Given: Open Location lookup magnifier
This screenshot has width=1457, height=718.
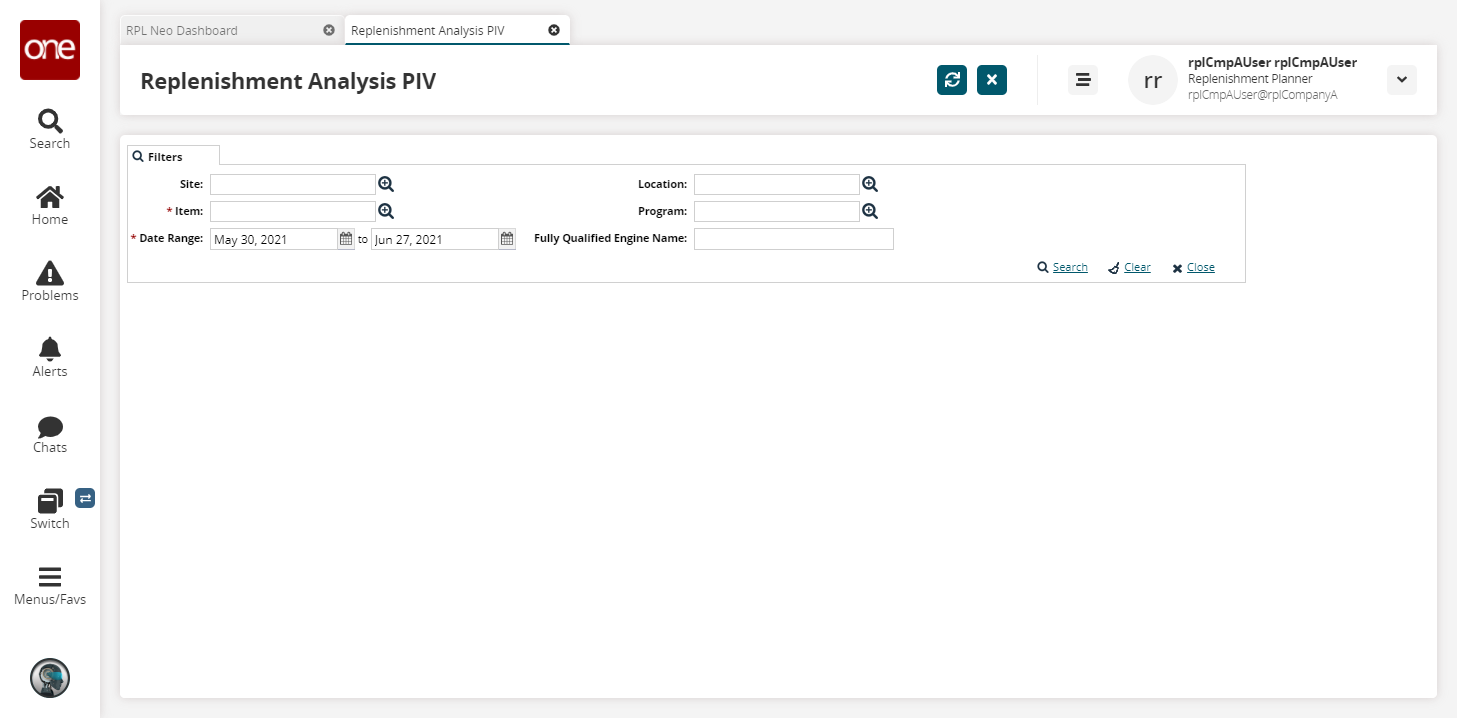Looking at the screenshot, I should (870, 184).
